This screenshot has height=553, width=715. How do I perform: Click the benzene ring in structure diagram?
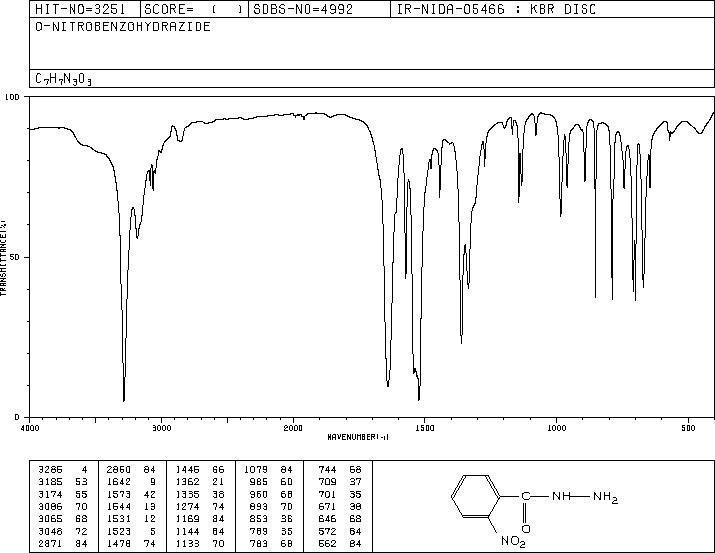pos(476,496)
